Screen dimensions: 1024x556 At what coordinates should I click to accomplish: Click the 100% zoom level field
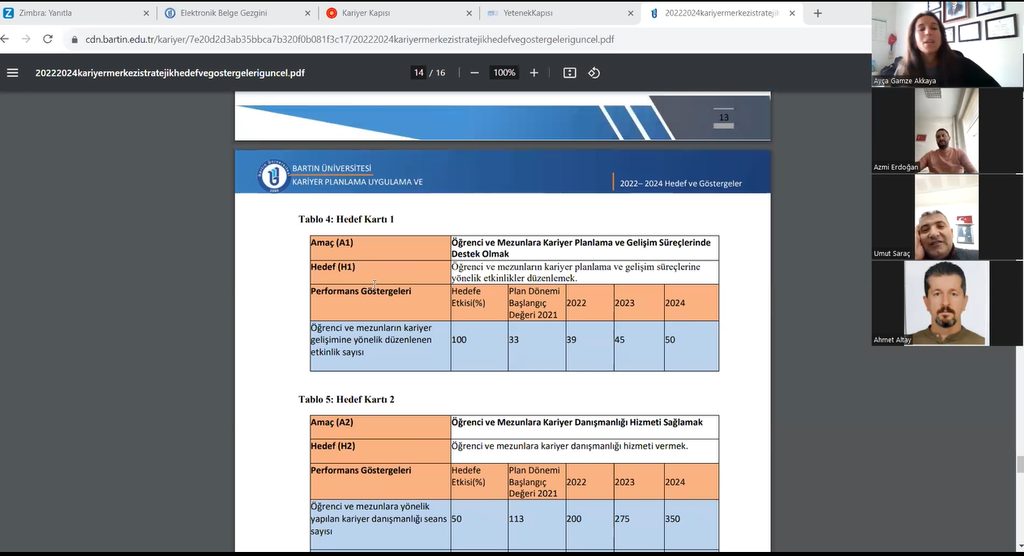click(x=504, y=73)
